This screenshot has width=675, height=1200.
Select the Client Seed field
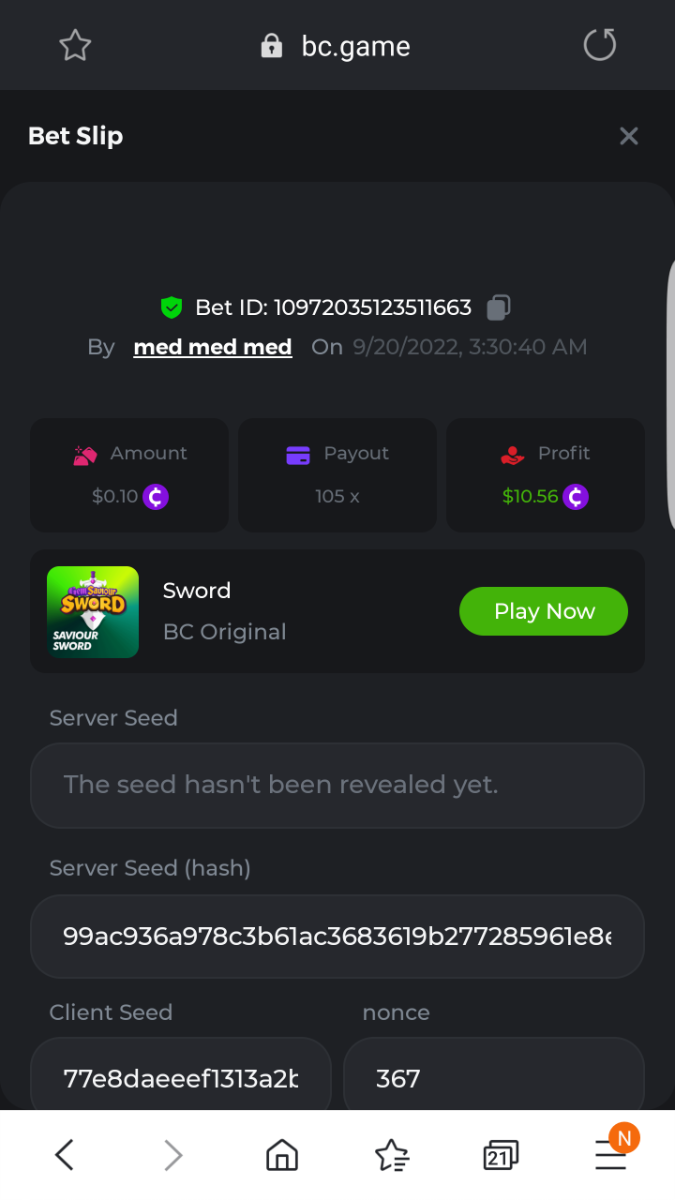(x=181, y=1078)
